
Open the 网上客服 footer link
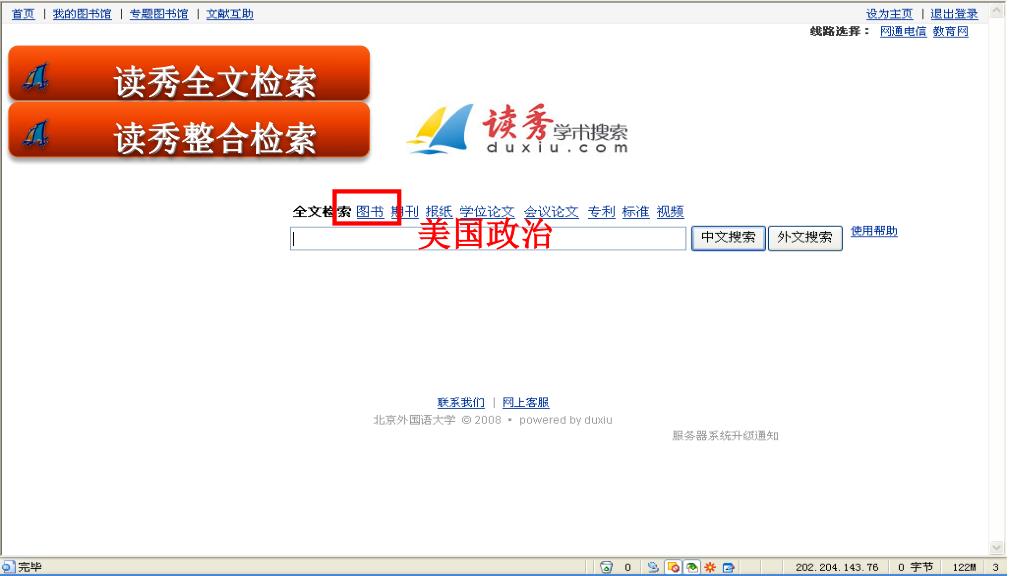526,402
